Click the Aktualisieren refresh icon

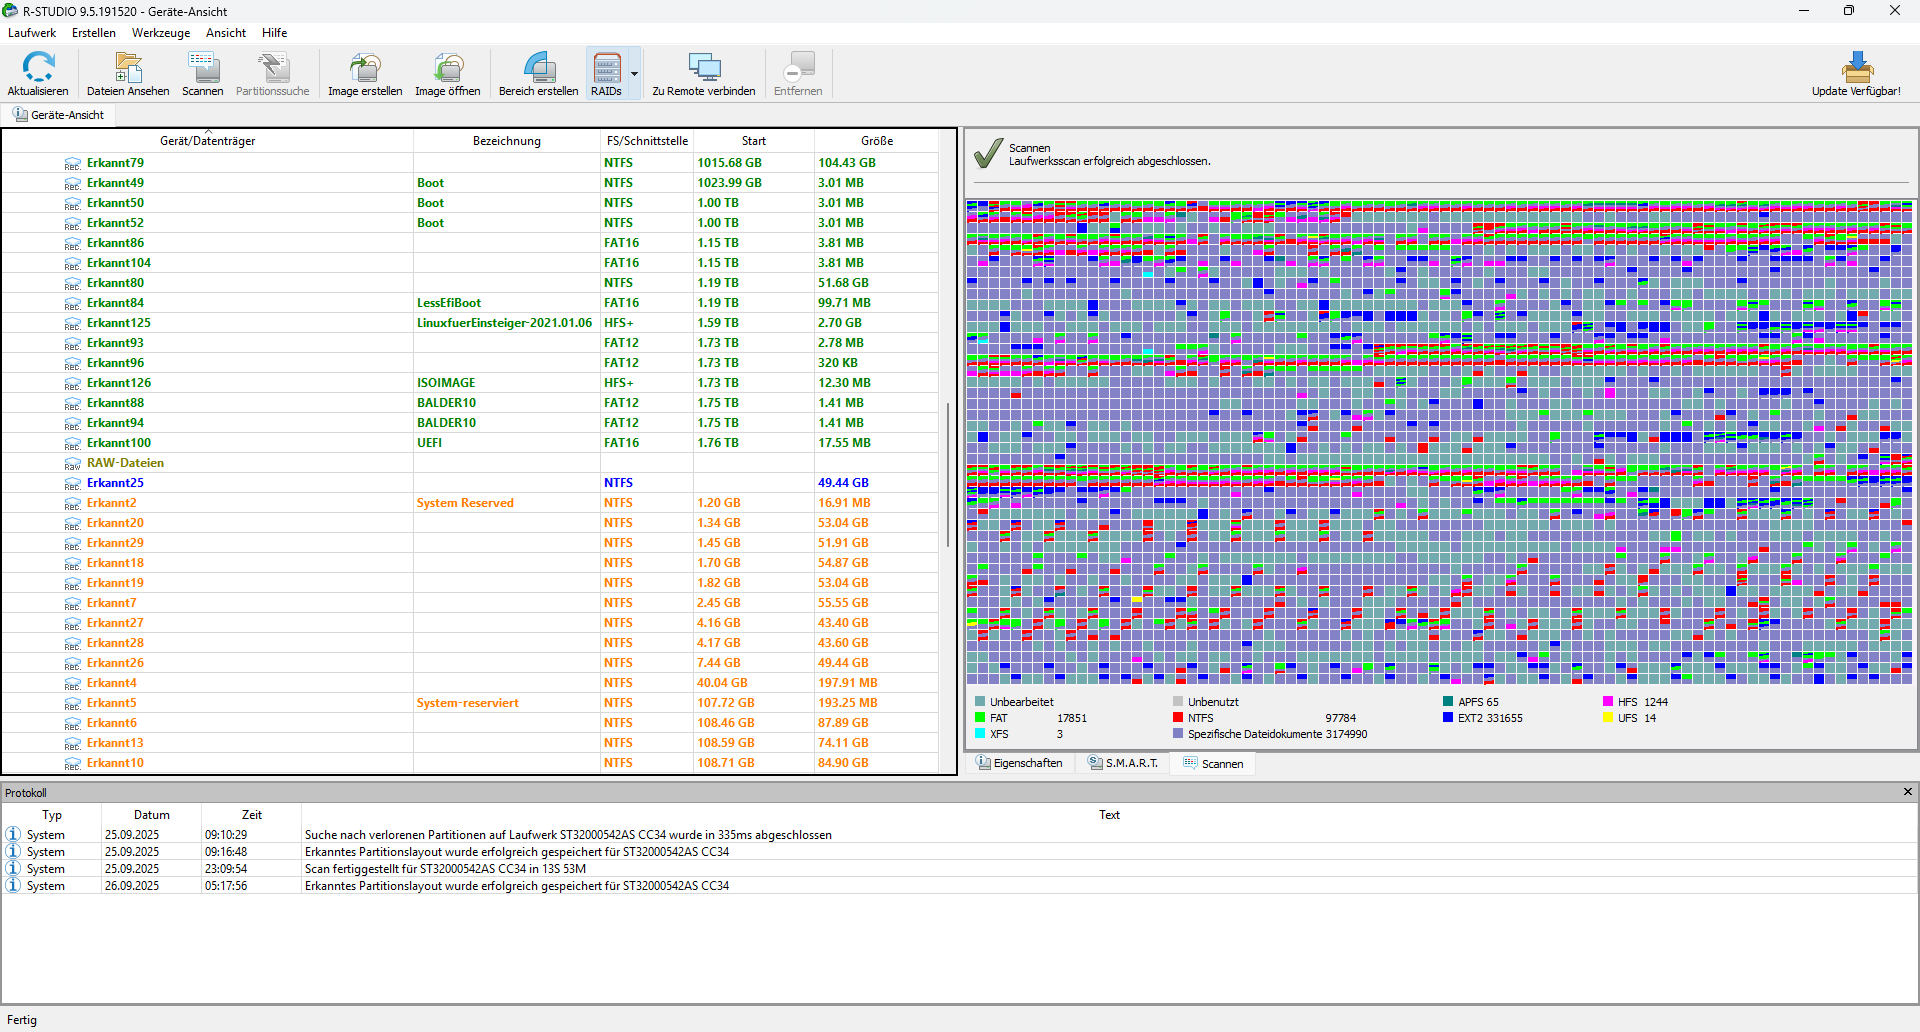click(x=38, y=68)
